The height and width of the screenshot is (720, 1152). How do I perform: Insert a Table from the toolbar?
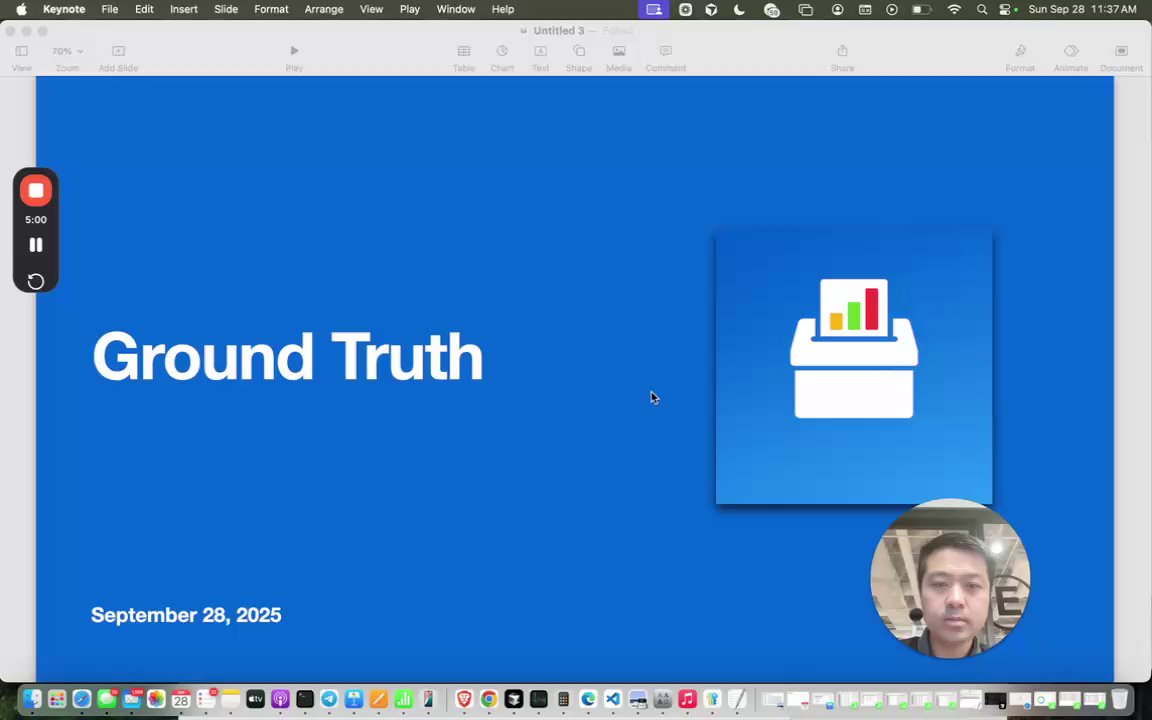click(x=464, y=57)
